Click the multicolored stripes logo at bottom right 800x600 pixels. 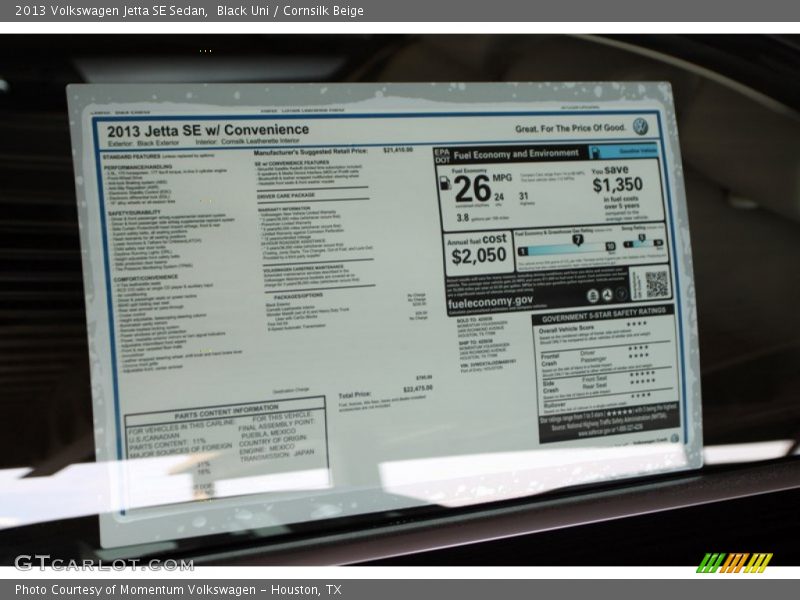734,562
